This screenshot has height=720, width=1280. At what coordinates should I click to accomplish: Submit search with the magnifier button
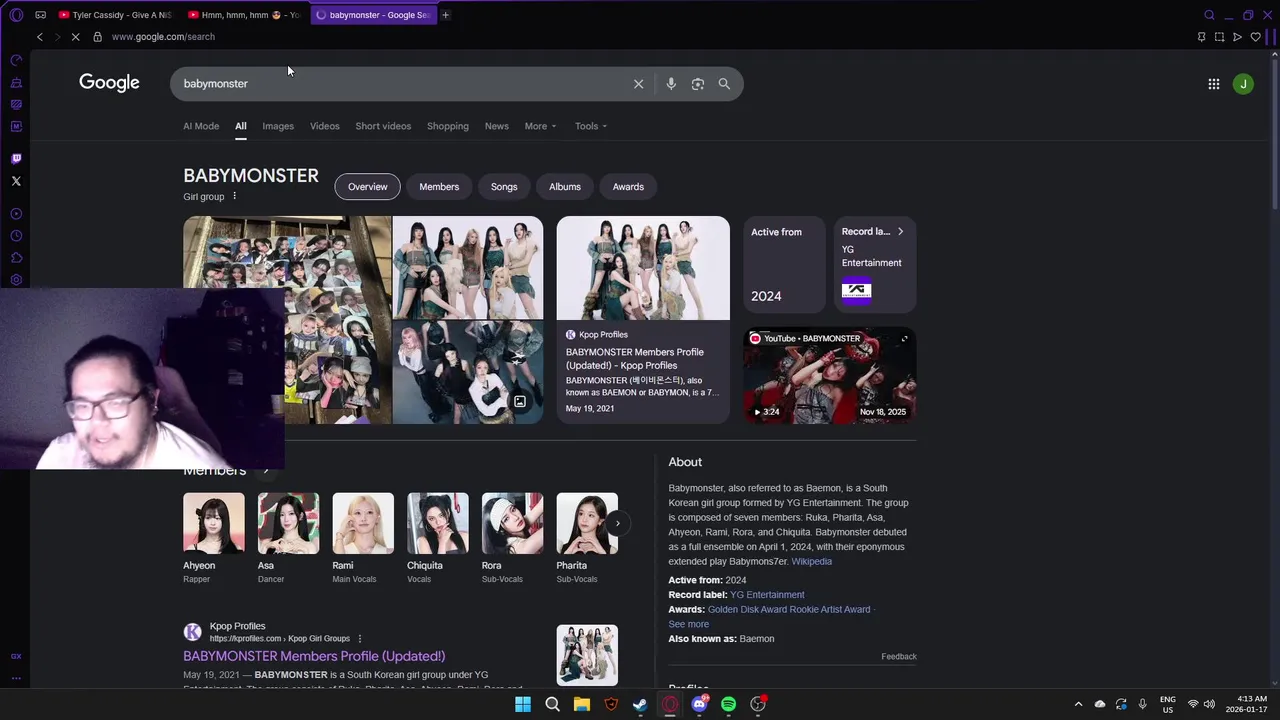tap(724, 84)
